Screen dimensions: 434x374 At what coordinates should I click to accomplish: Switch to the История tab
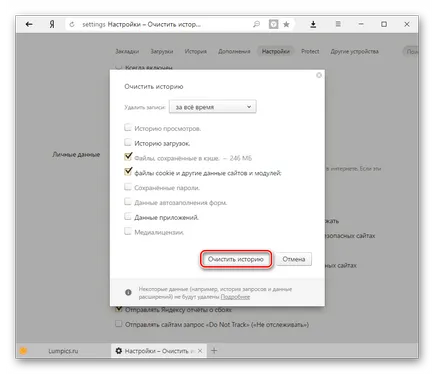196,51
